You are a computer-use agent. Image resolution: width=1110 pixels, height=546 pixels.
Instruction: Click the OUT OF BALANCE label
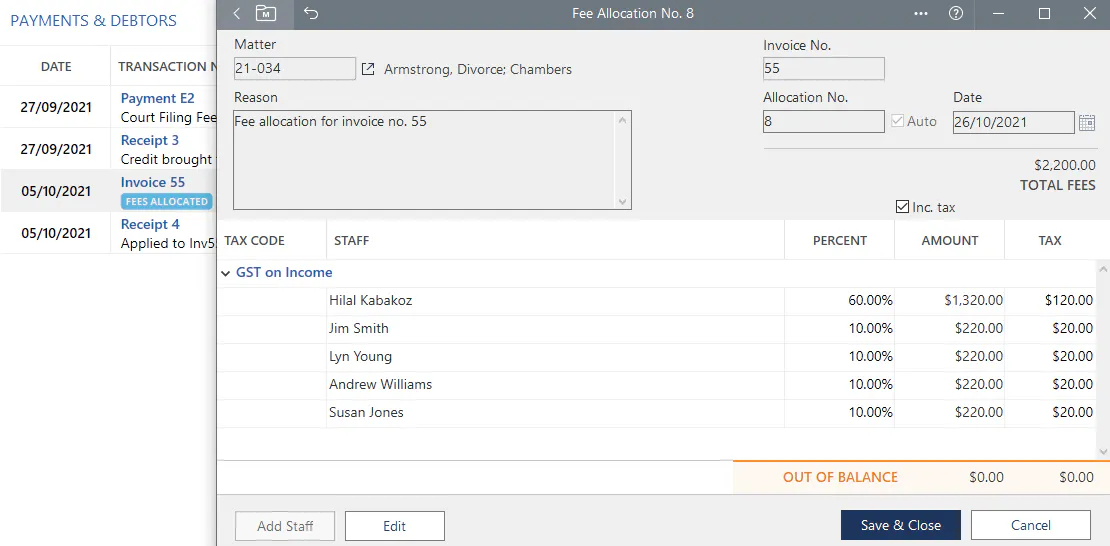[840, 477]
